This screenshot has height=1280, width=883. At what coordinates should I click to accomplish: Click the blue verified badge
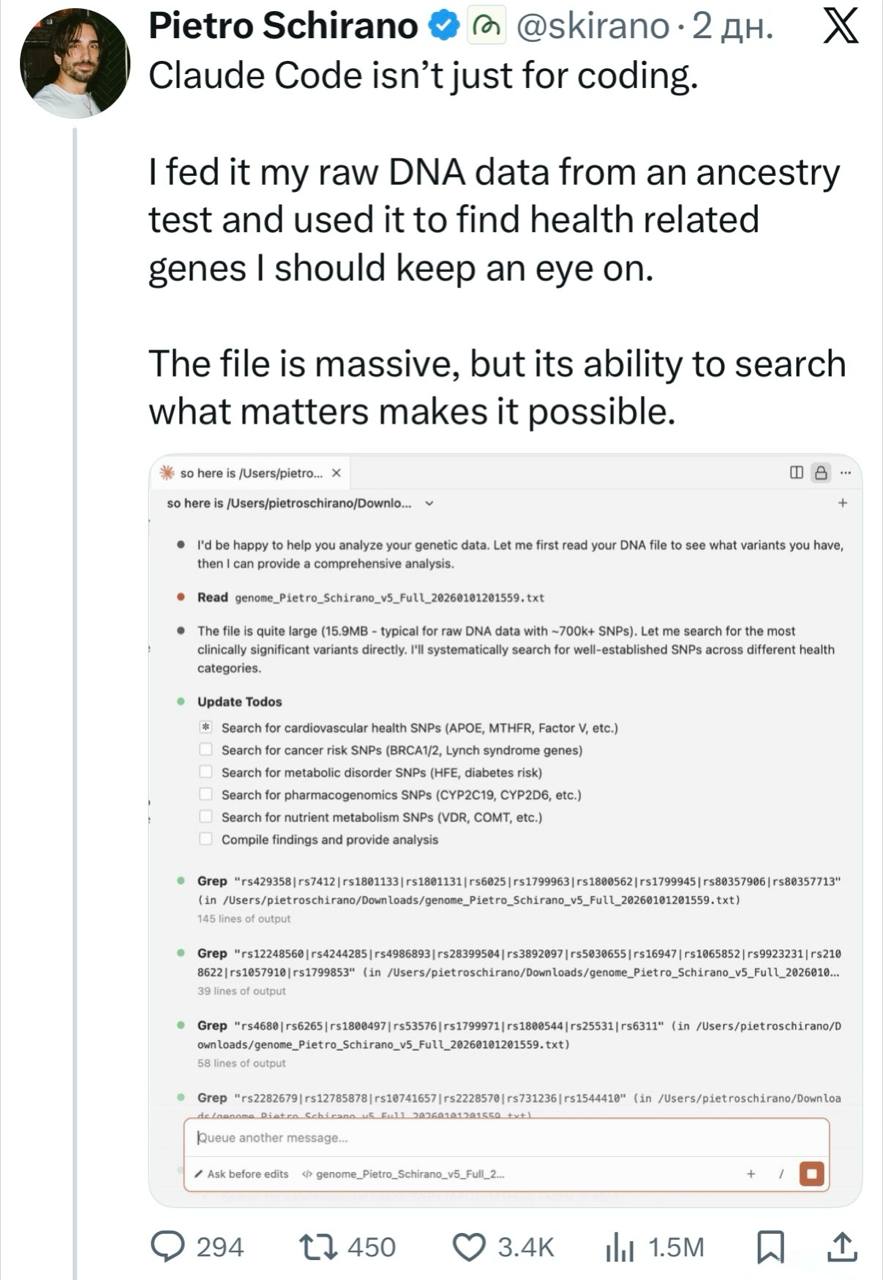point(440,27)
